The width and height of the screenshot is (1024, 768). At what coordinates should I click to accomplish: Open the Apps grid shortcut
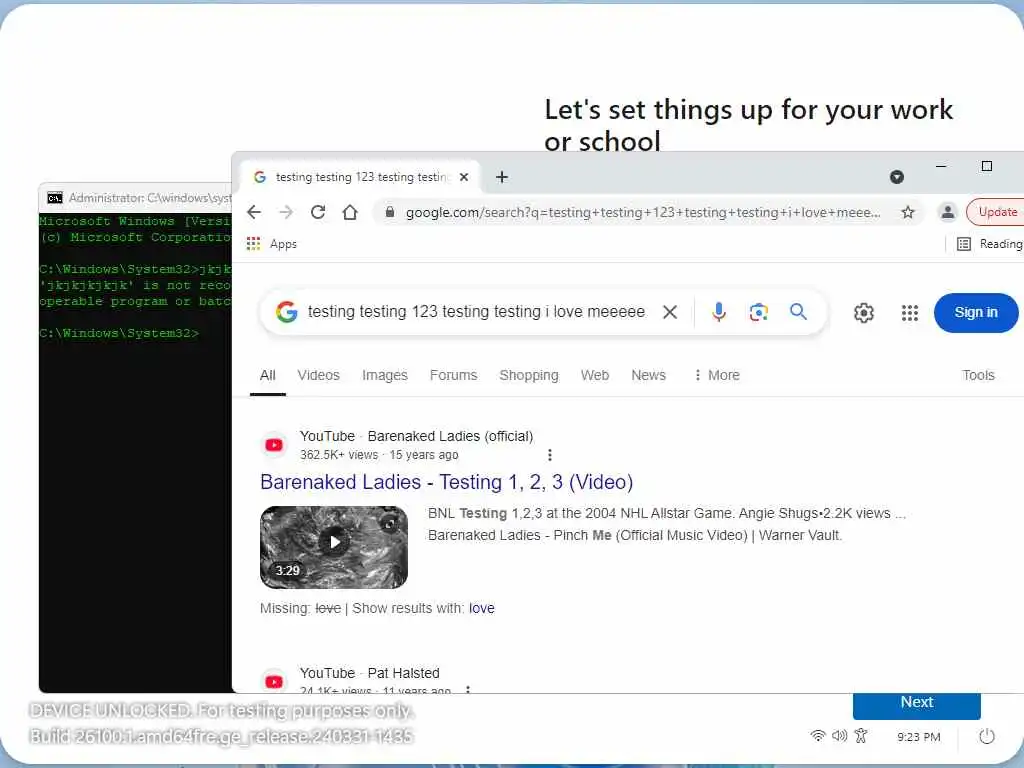click(x=272, y=244)
